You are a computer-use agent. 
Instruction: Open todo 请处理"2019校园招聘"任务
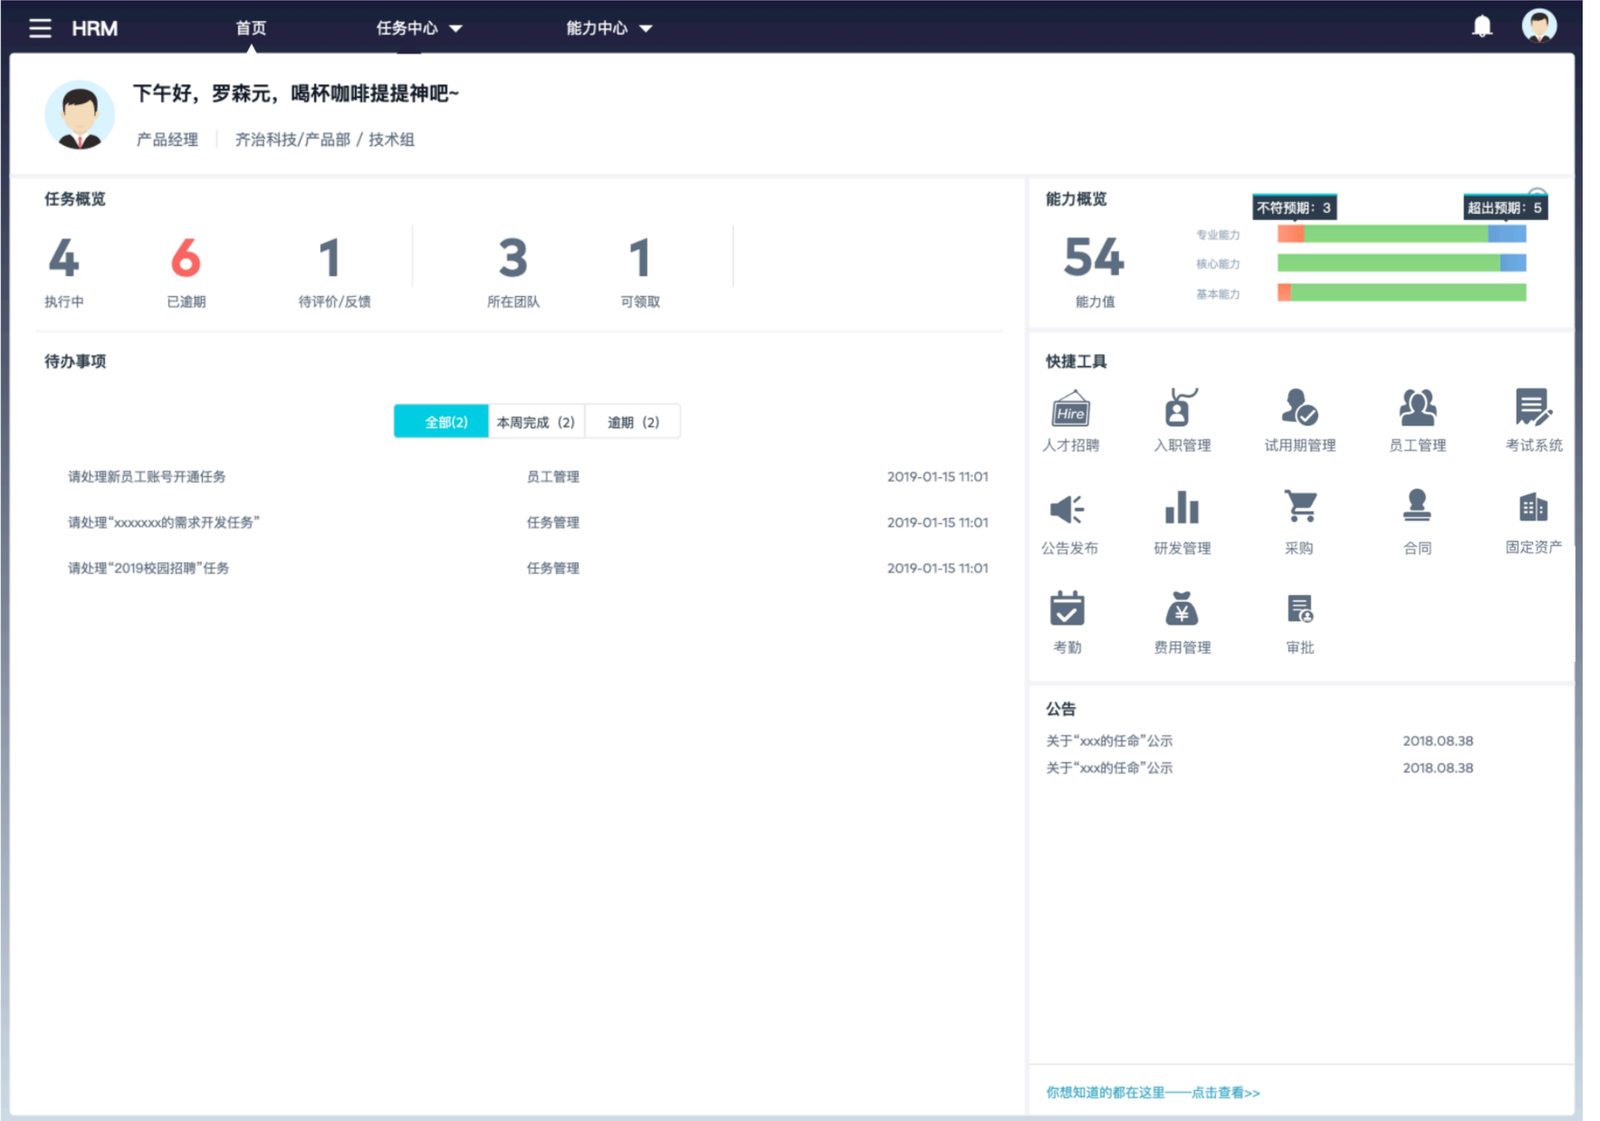[x=149, y=568]
